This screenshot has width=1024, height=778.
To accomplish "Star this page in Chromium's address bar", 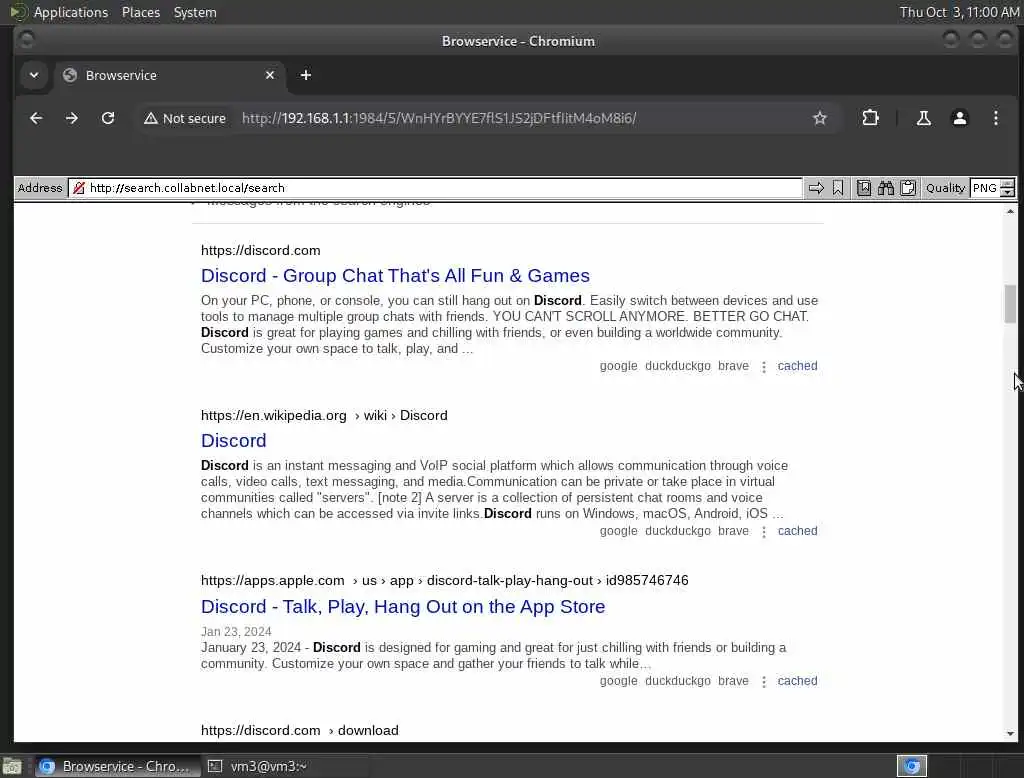I will (820, 118).
